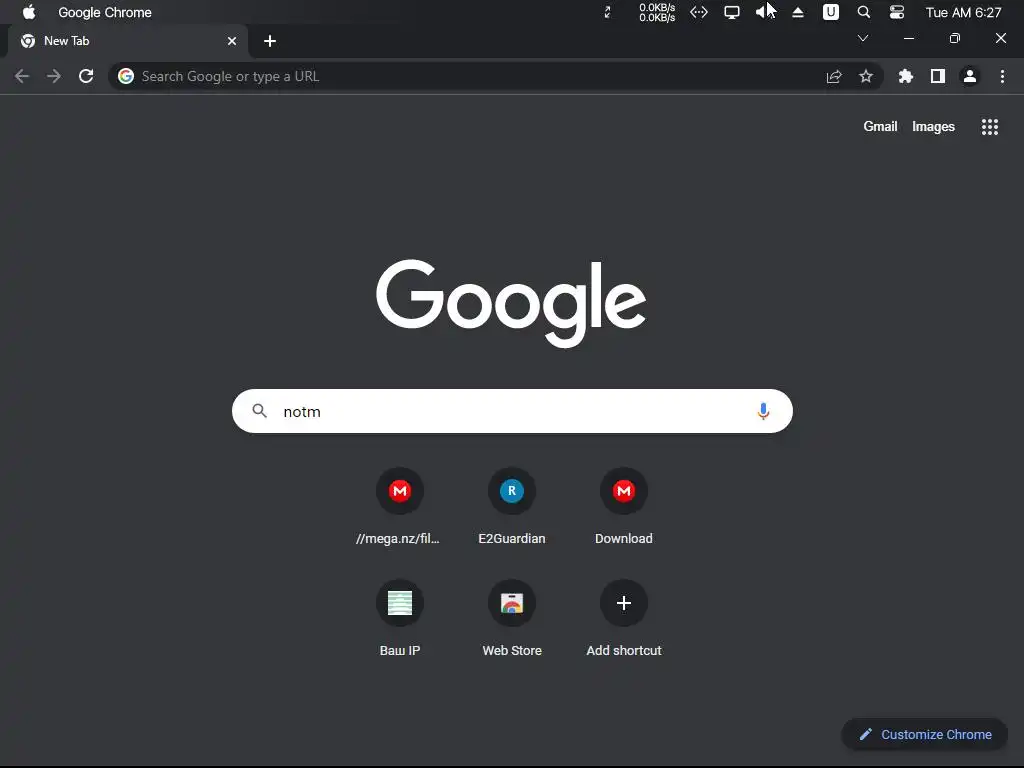Open Chrome's three-dot menu
Viewport: 1024px width, 768px height.
(1002, 76)
